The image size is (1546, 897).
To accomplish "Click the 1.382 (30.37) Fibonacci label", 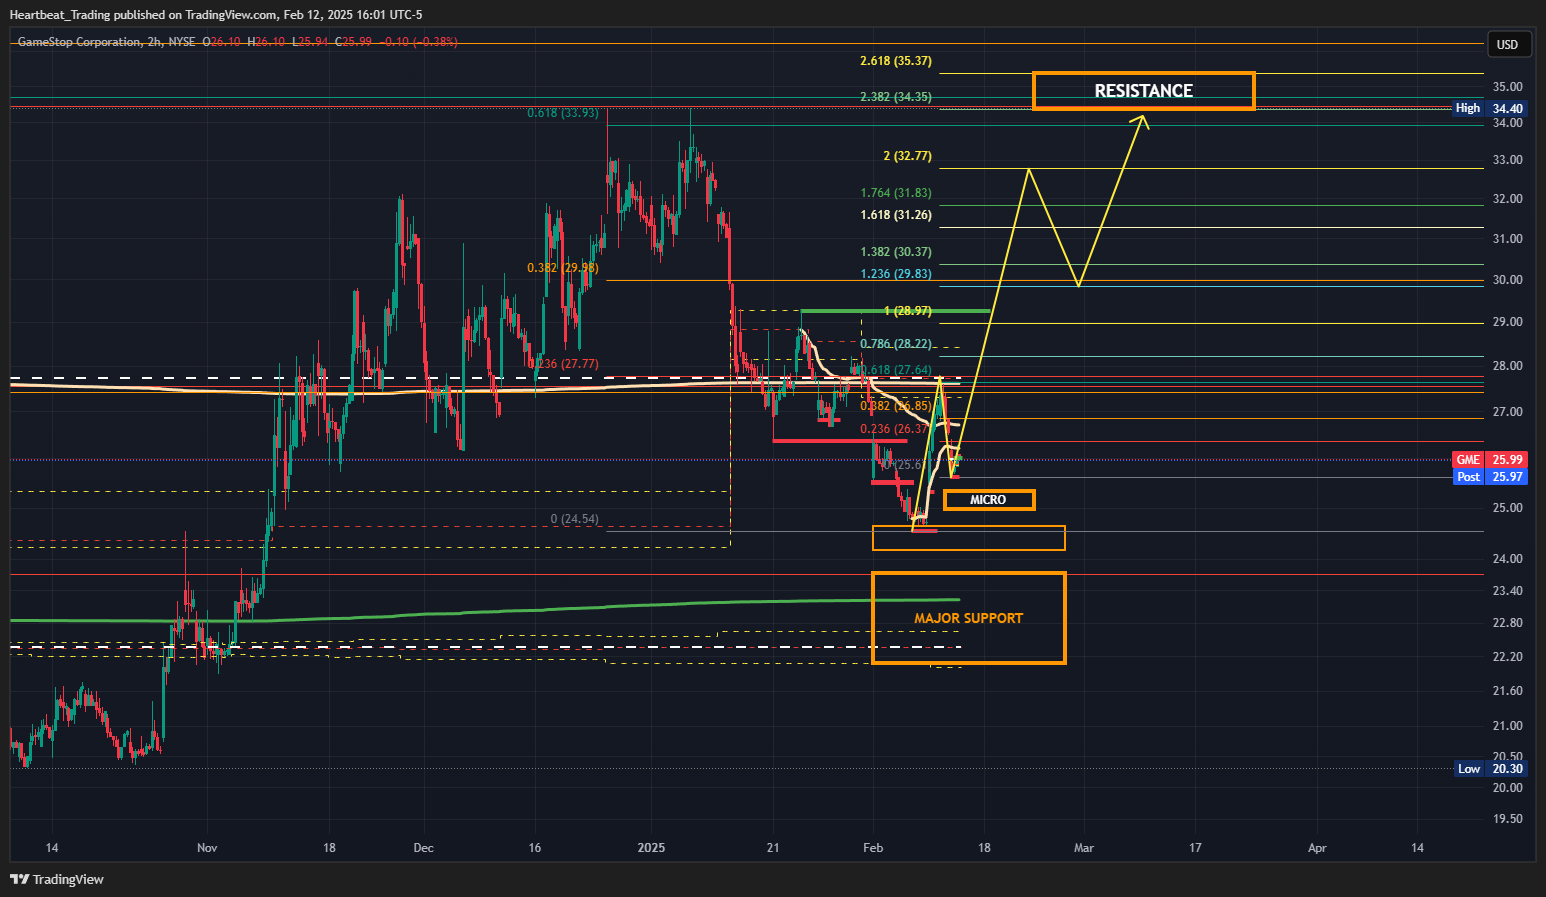I will [896, 252].
